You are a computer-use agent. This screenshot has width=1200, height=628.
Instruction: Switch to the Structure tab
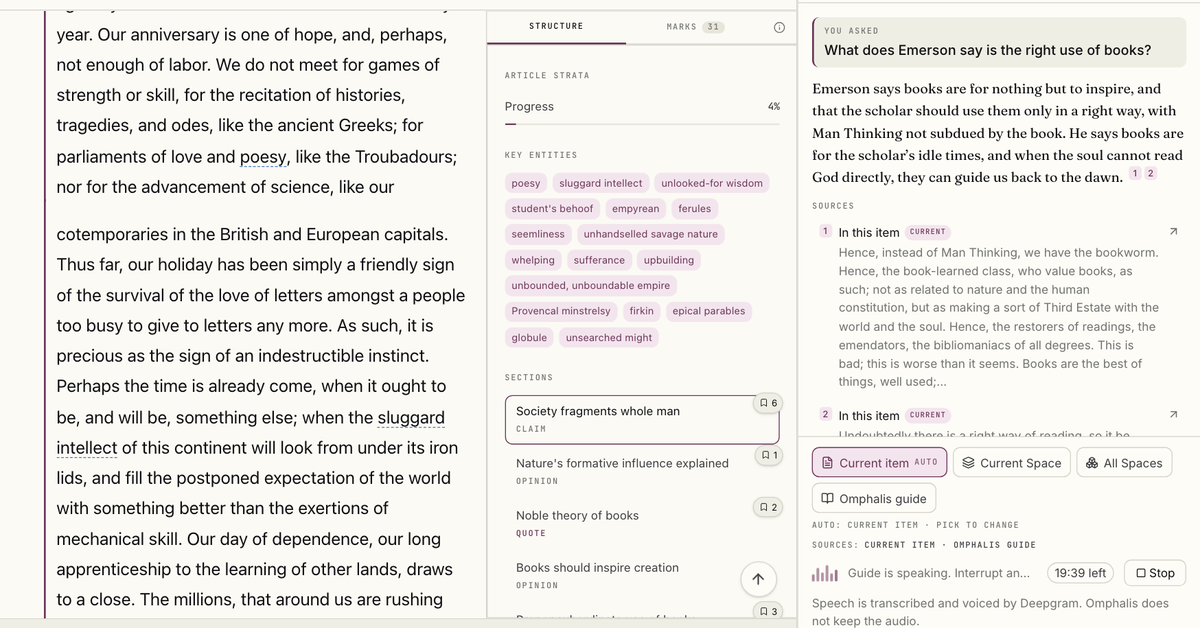click(556, 26)
